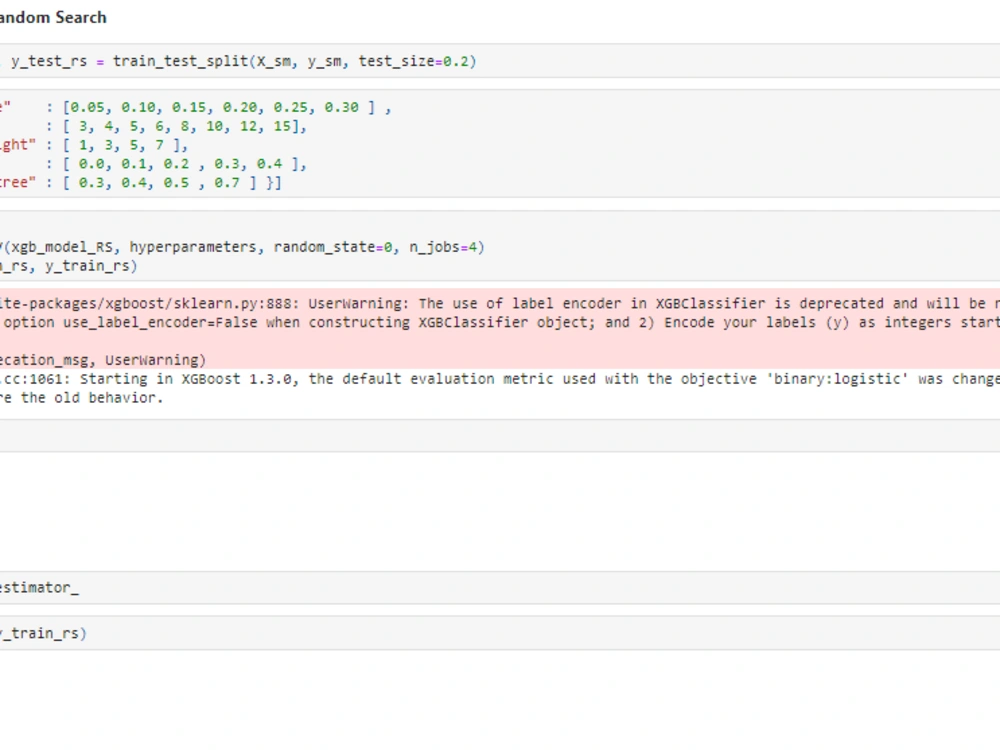Click the "andom Search" section heading
The width and height of the screenshot is (1000, 750).
(53, 17)
